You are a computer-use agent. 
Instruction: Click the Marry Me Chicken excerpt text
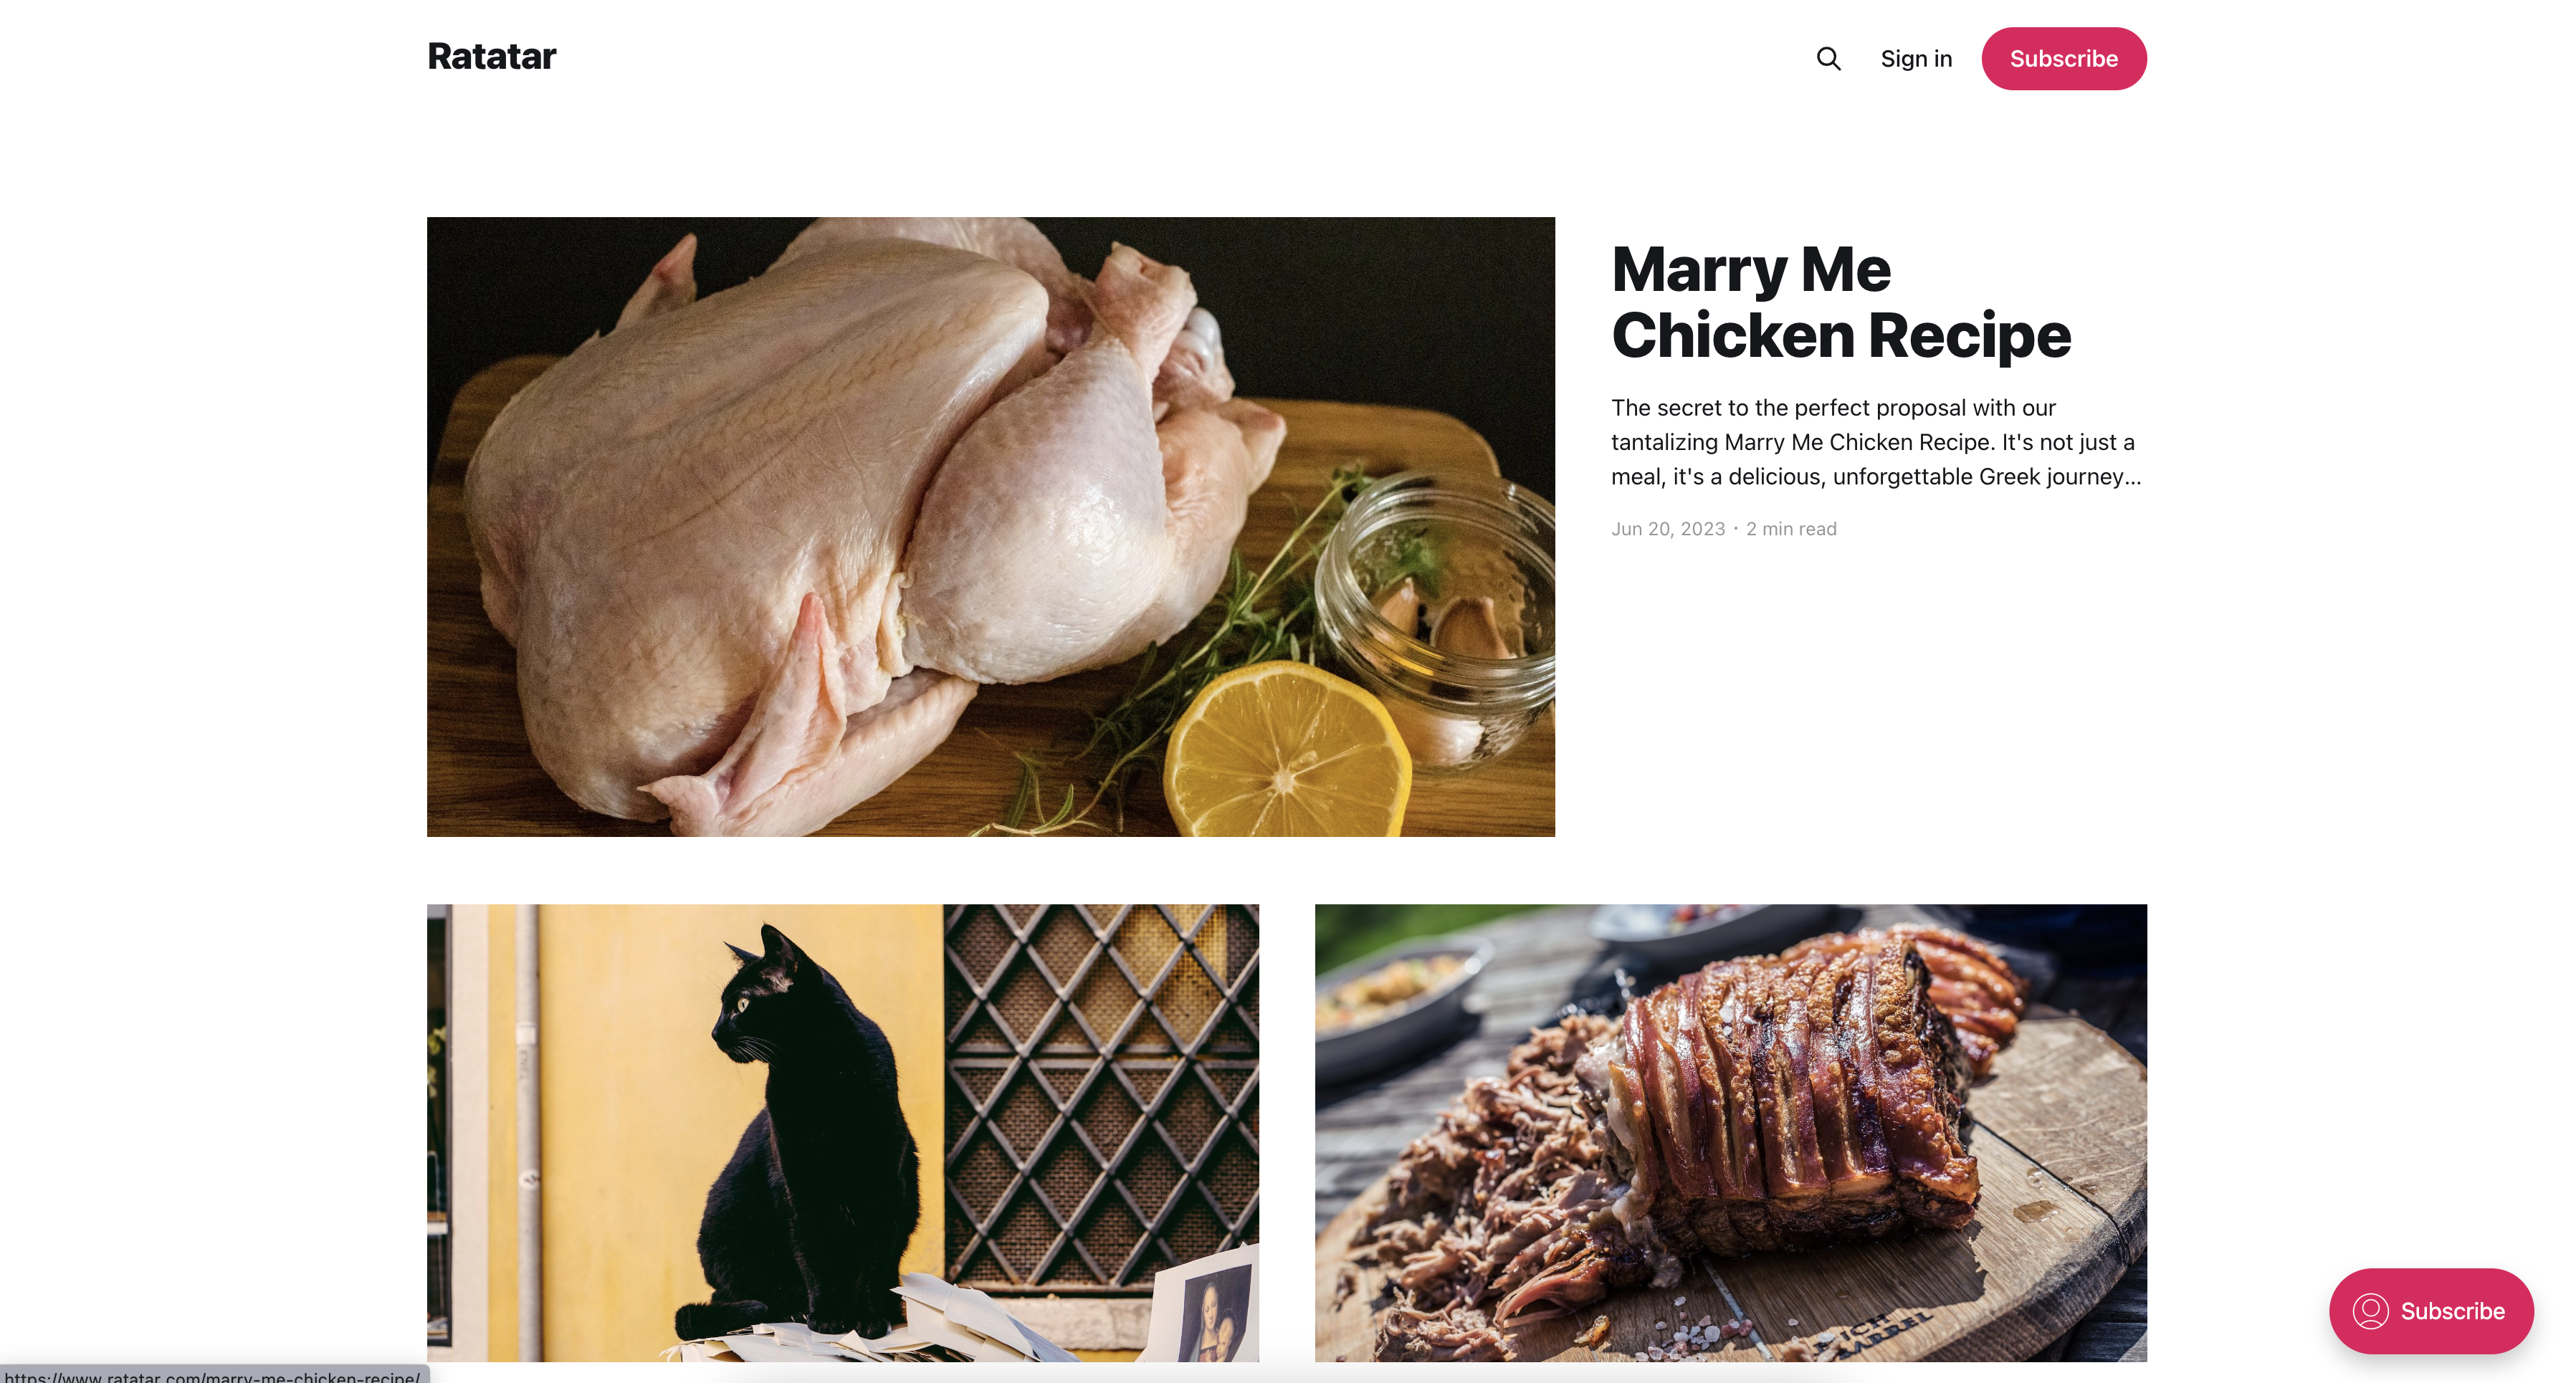coord(1876,442)
